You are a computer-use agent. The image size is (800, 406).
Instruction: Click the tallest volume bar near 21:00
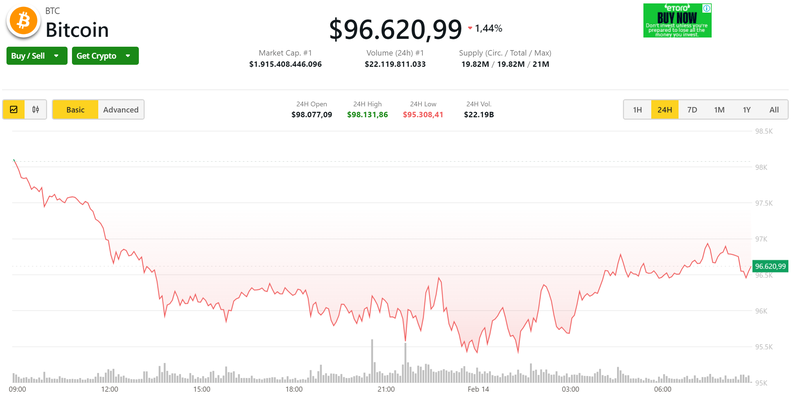pyautogui.click(x=373, y=360)
